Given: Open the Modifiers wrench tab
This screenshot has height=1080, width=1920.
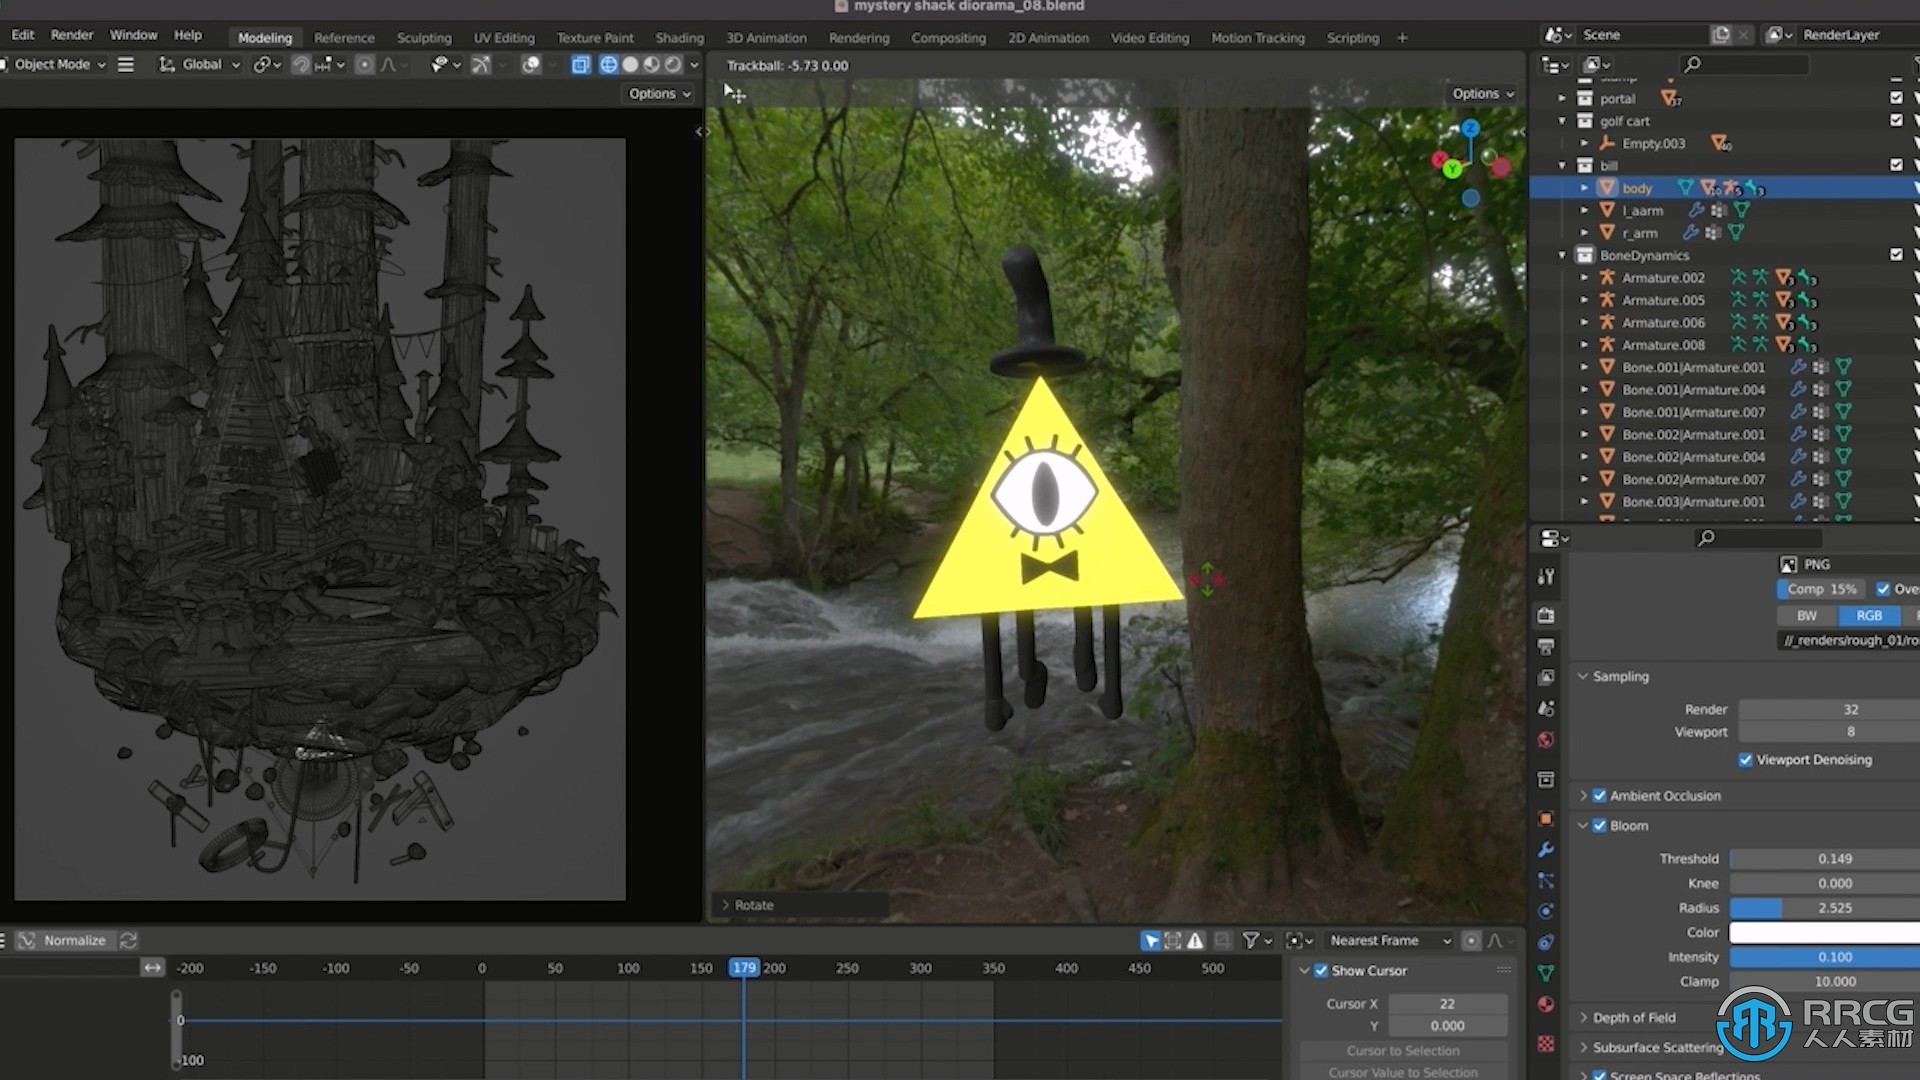Looking at the screenshot, I should (x=1546, y=850).
